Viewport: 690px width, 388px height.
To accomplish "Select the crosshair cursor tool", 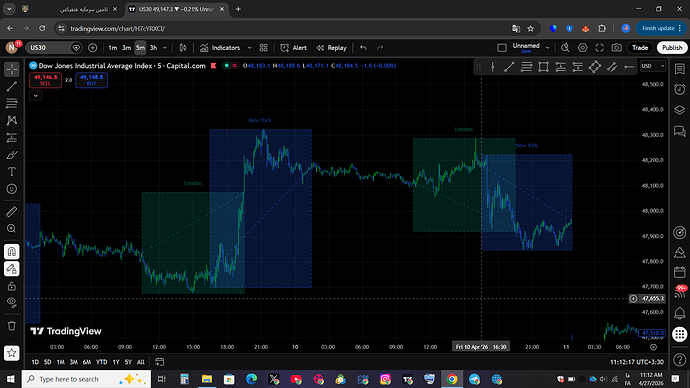I will pos(11,69).
